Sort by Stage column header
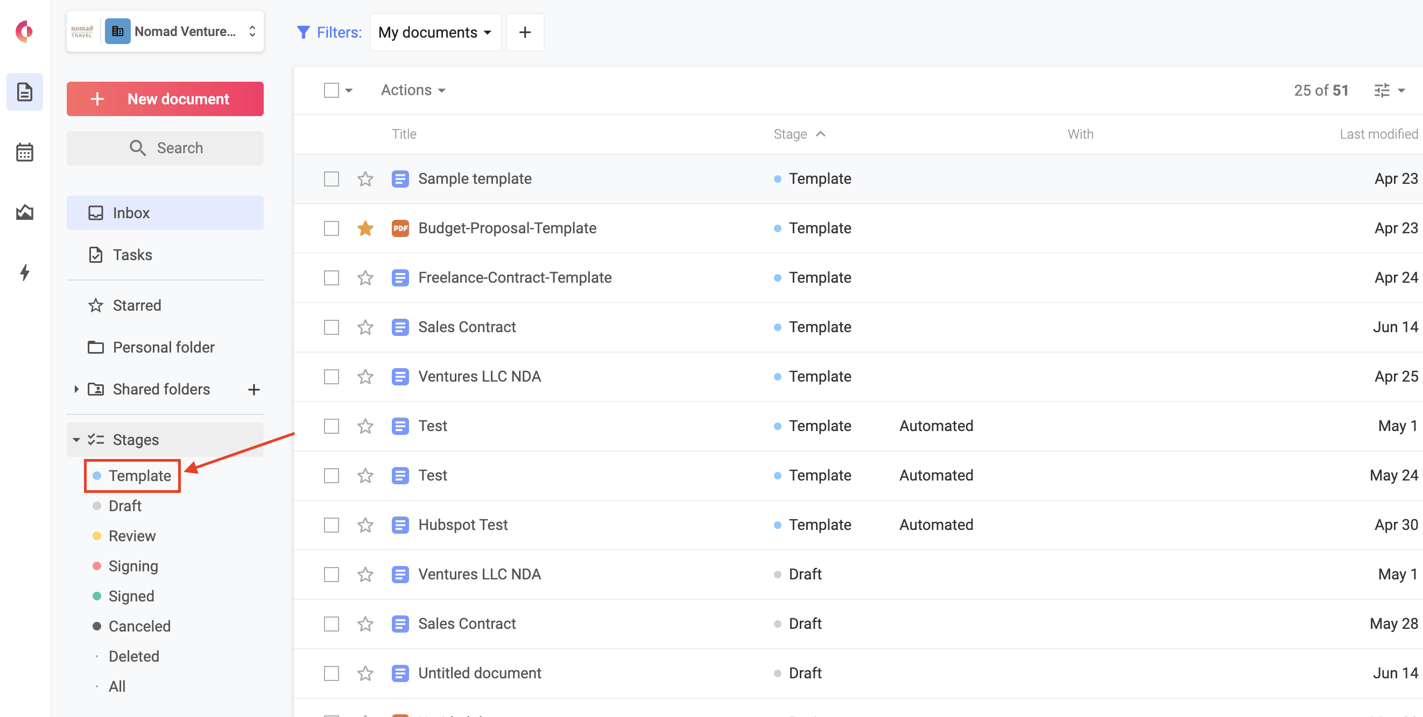The image size is (1423, 717). click(799, 134)
